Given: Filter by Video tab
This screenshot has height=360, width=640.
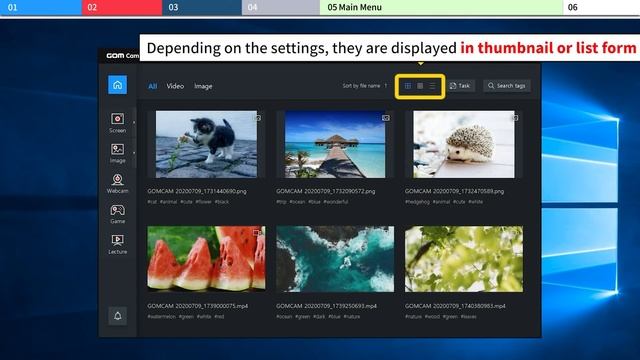Looking at the screenshot, I should point(175,86).
